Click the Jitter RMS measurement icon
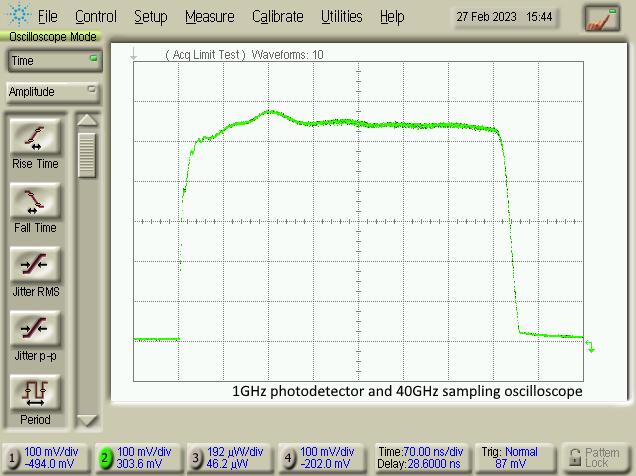Viewport: 636px width, 476px height. [35, 265]
